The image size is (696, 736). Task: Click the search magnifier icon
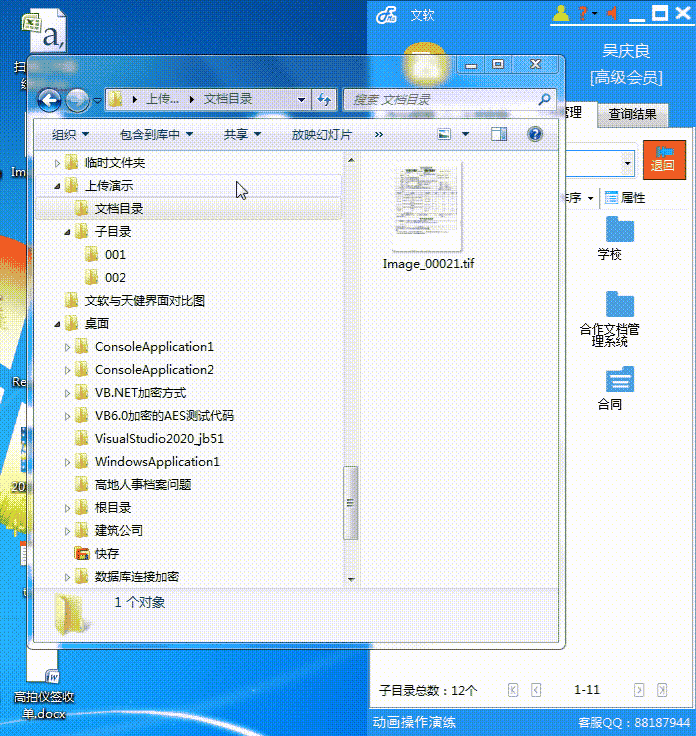tap(544, 99)
